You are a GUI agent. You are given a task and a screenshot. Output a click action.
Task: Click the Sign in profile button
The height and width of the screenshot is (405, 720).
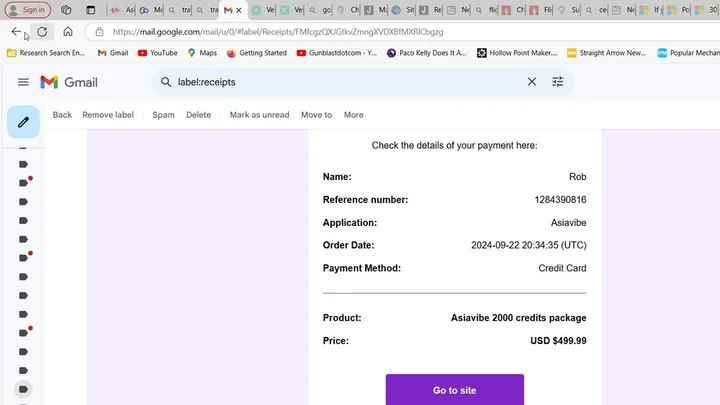coord(28,10)
